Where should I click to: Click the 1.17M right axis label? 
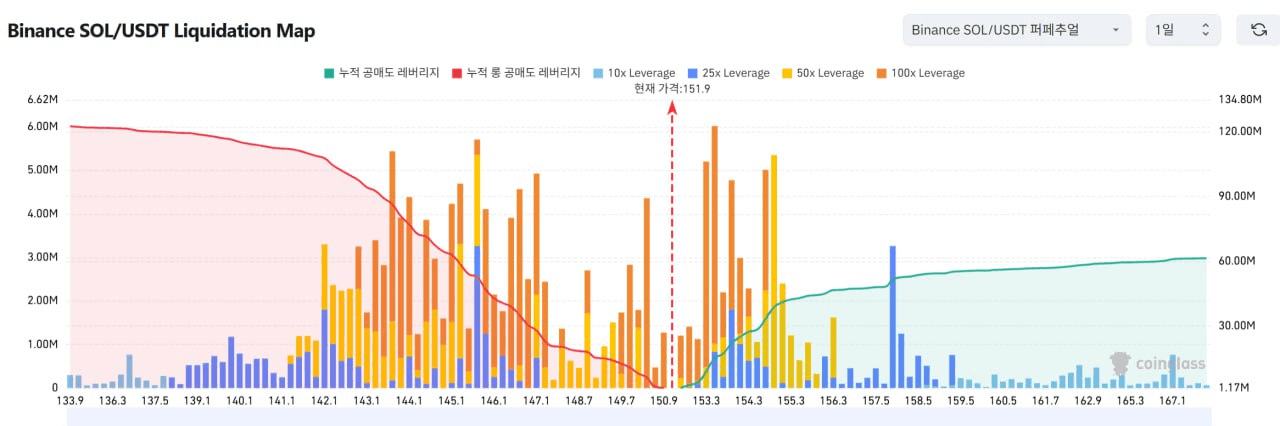pos(1233,388)
